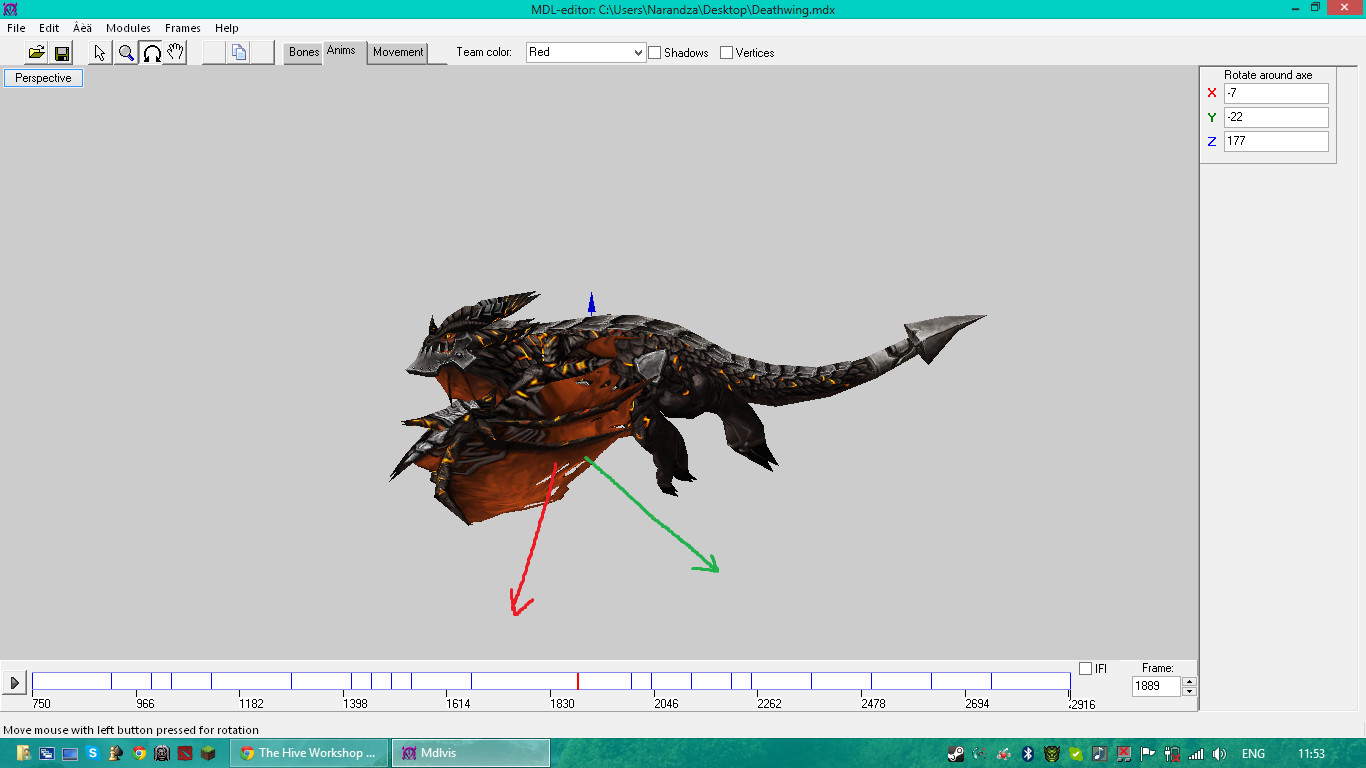Open the Minecraft grass block taskbar icon

click(x=208, y=753)
